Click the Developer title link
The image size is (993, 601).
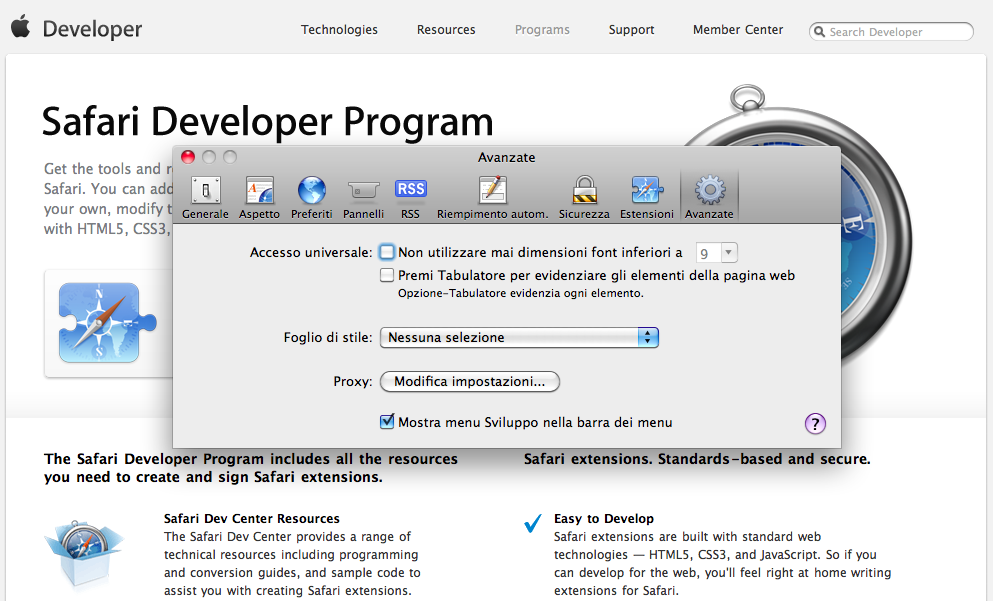[92, 29]
